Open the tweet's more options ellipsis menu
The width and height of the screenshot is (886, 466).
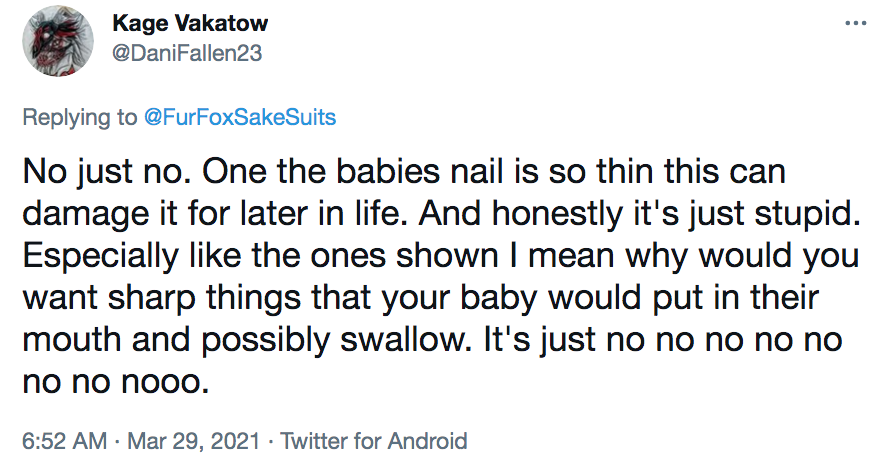853,22
